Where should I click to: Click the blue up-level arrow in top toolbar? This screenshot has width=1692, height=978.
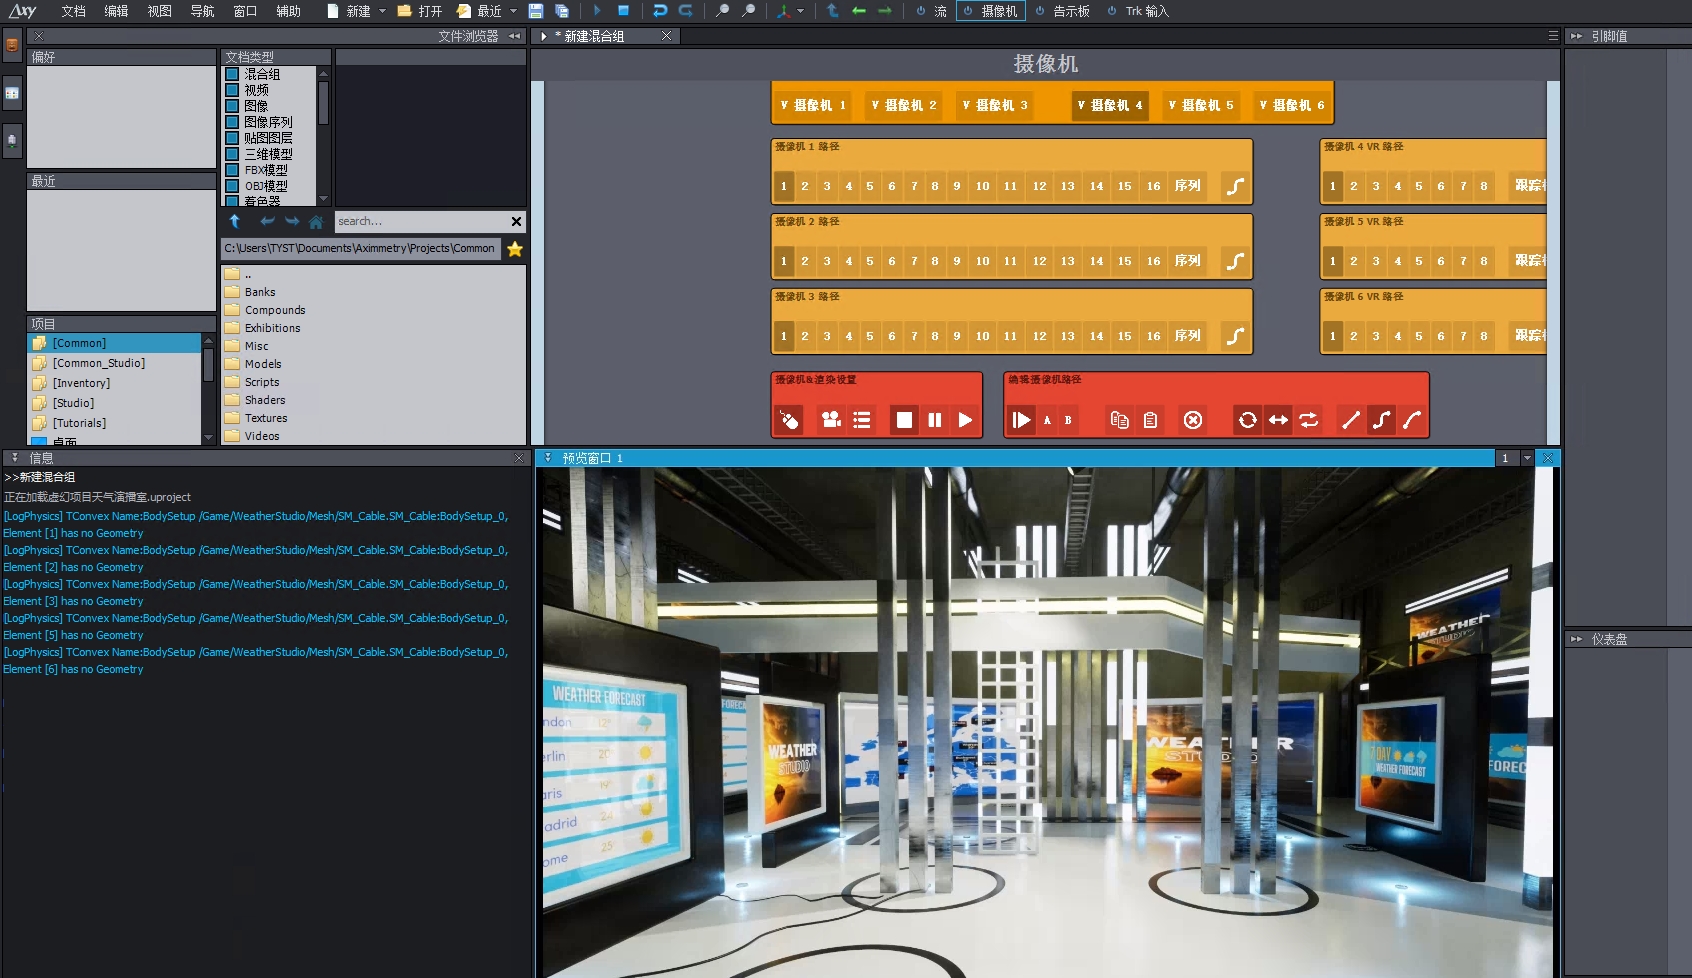(832, 11)
